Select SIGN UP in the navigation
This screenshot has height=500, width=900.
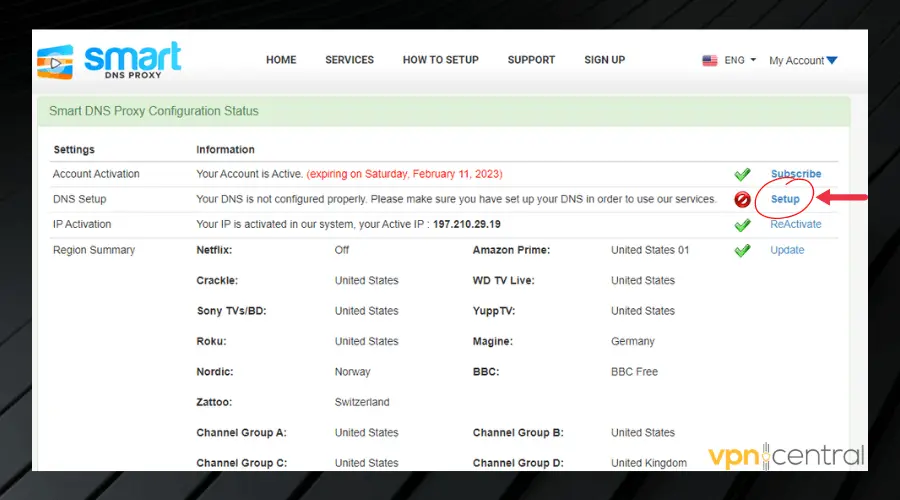tap(604, 60)
